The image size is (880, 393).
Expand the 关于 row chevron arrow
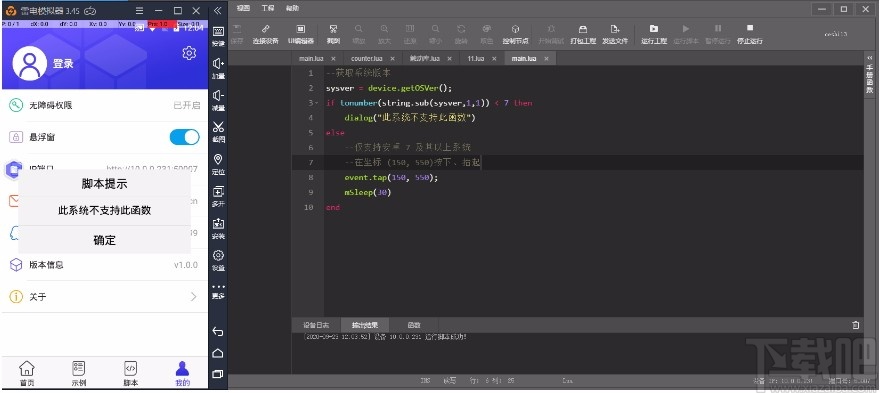tap(194, 296)
